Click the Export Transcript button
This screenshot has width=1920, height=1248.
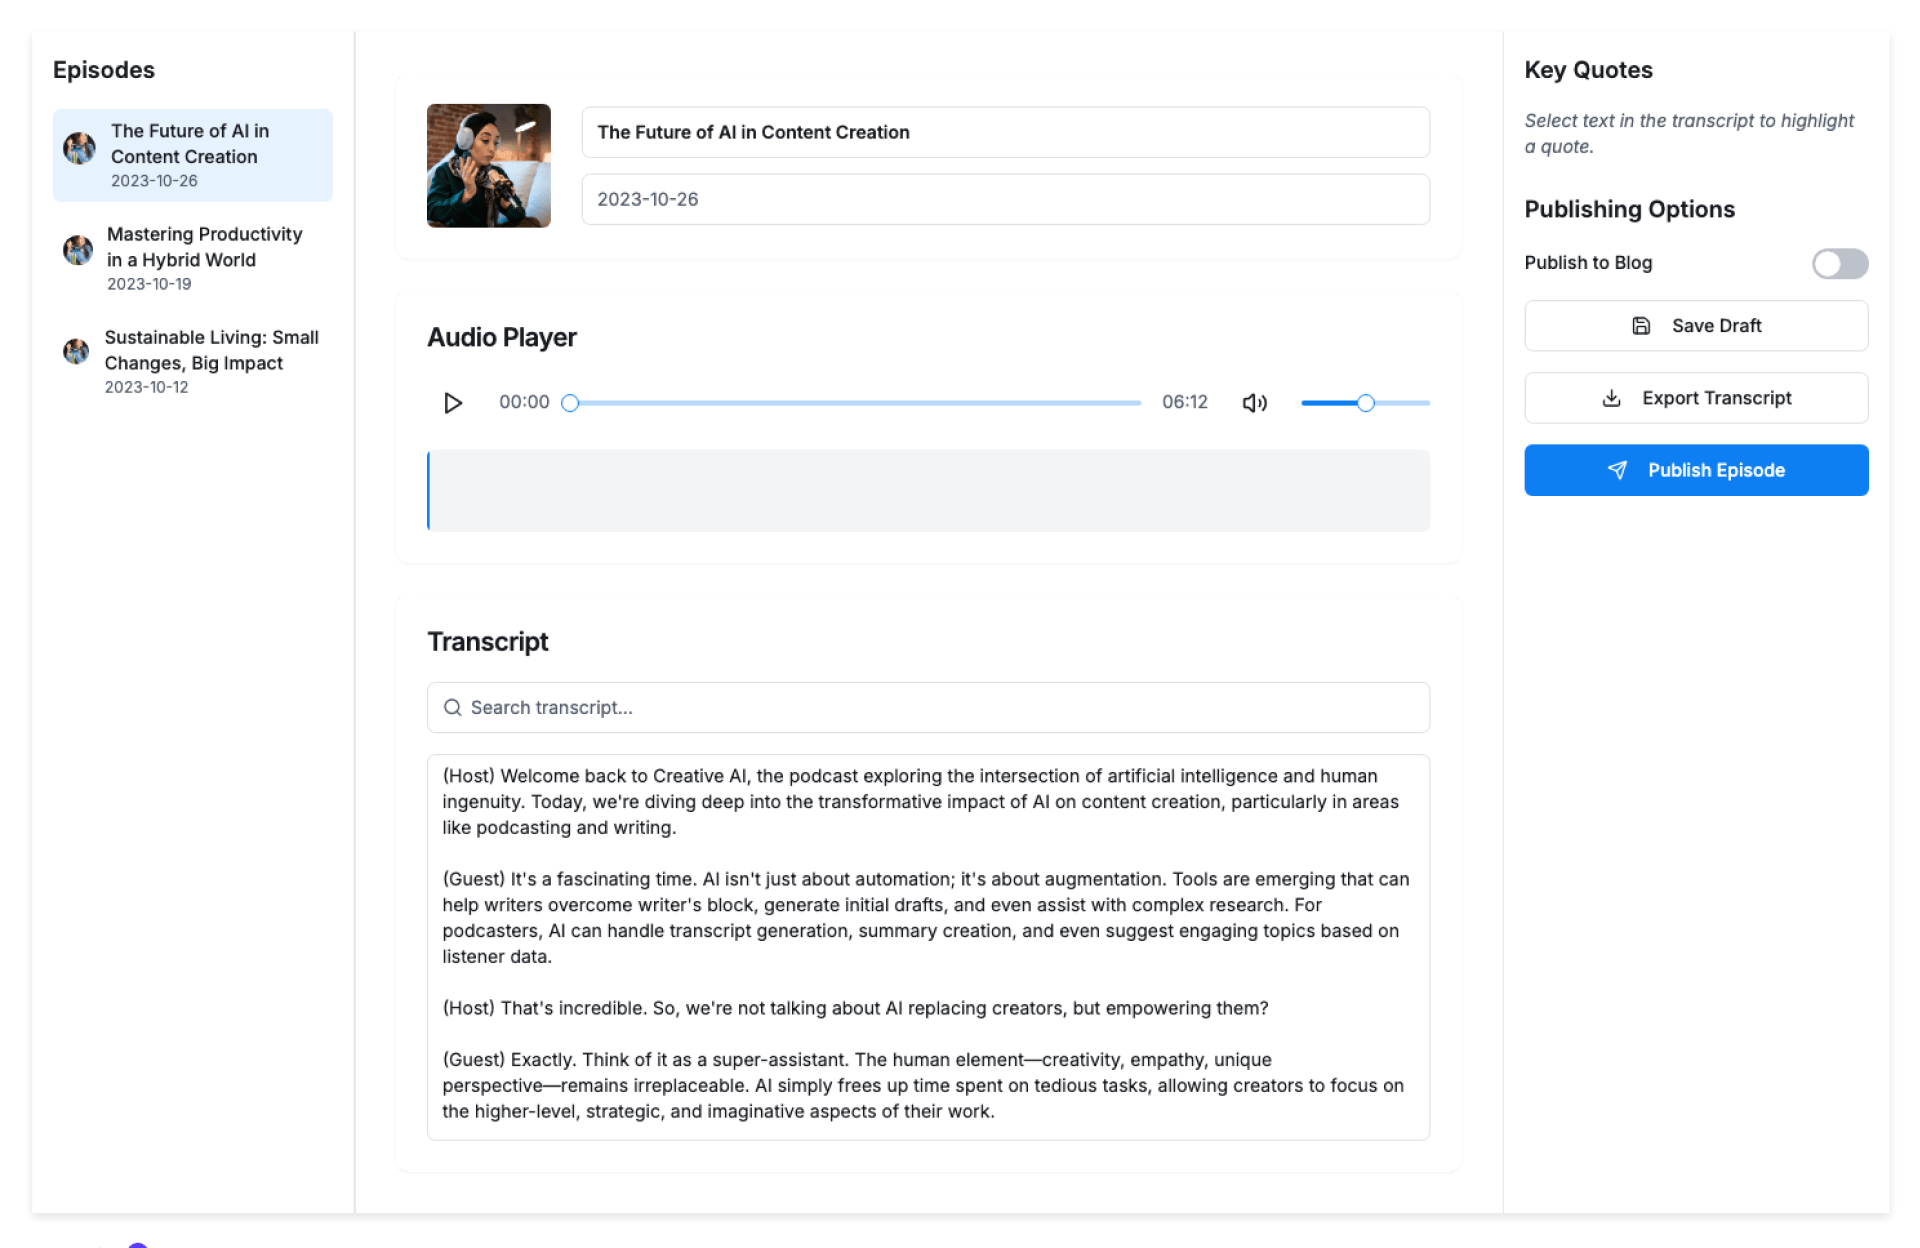1716,398
